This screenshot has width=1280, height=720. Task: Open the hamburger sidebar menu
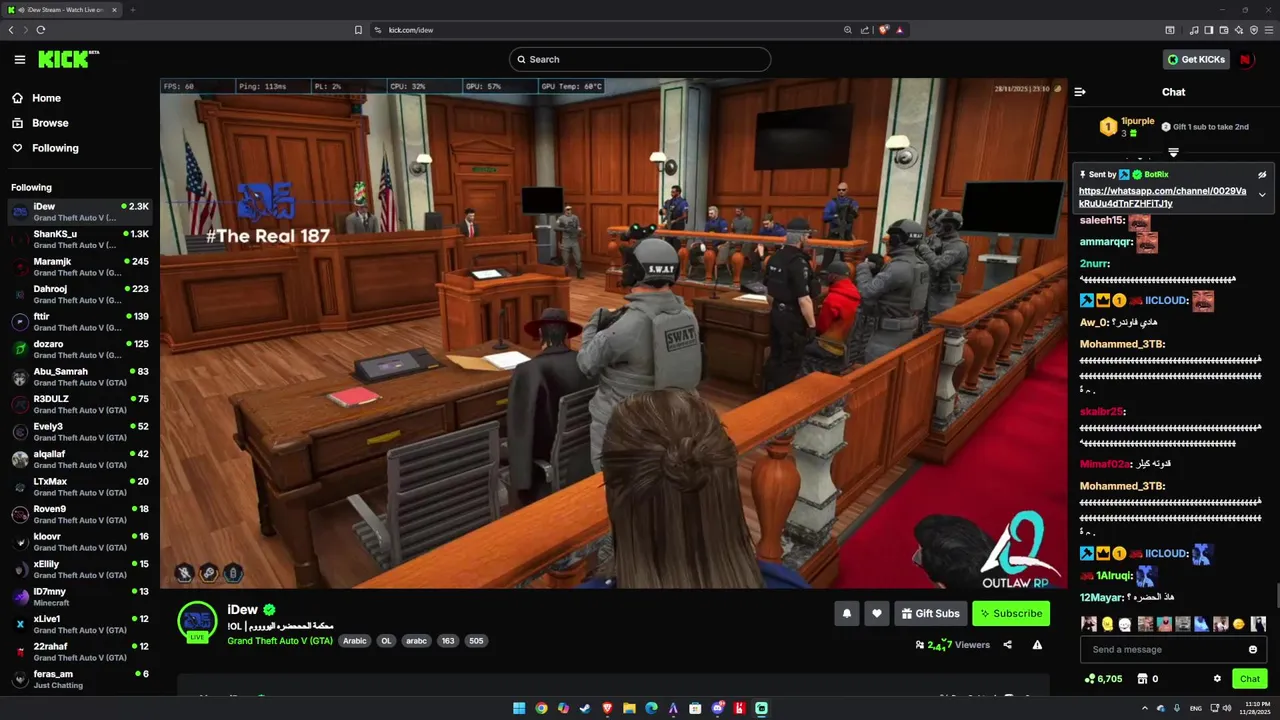(x=20, y=59)
